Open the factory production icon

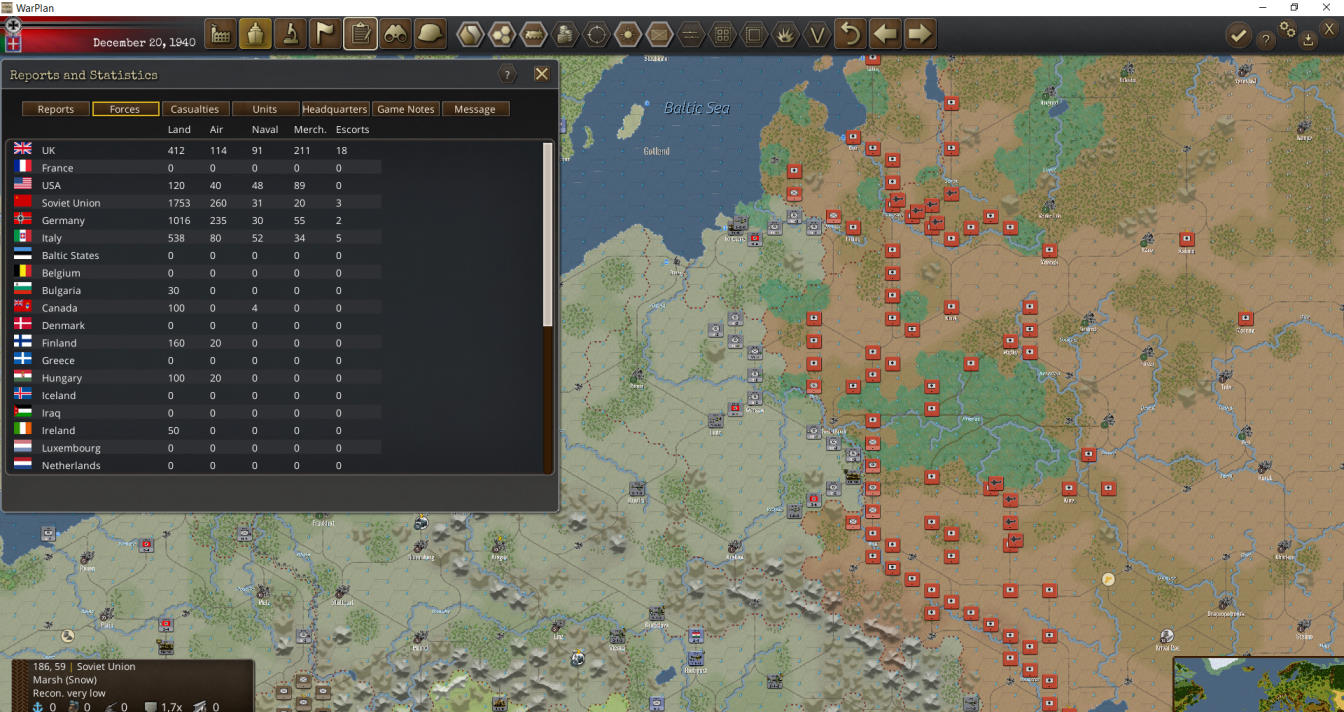221,34
